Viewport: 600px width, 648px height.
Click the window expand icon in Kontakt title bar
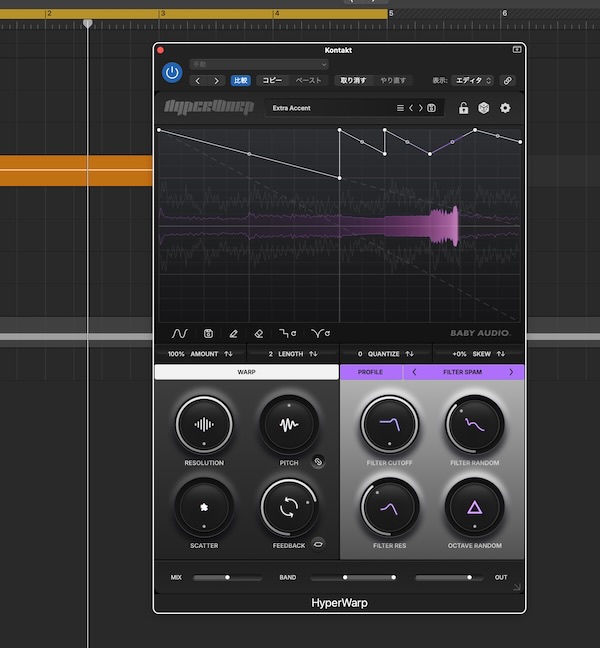click(517, 50)
